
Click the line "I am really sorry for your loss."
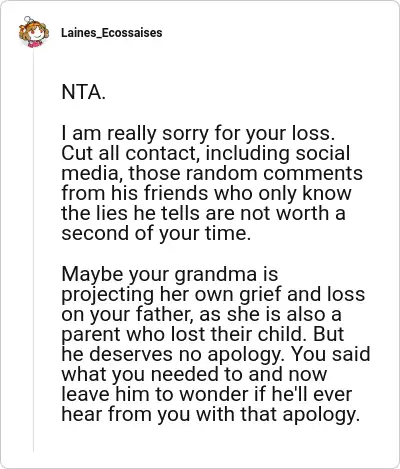click(198, 133)
